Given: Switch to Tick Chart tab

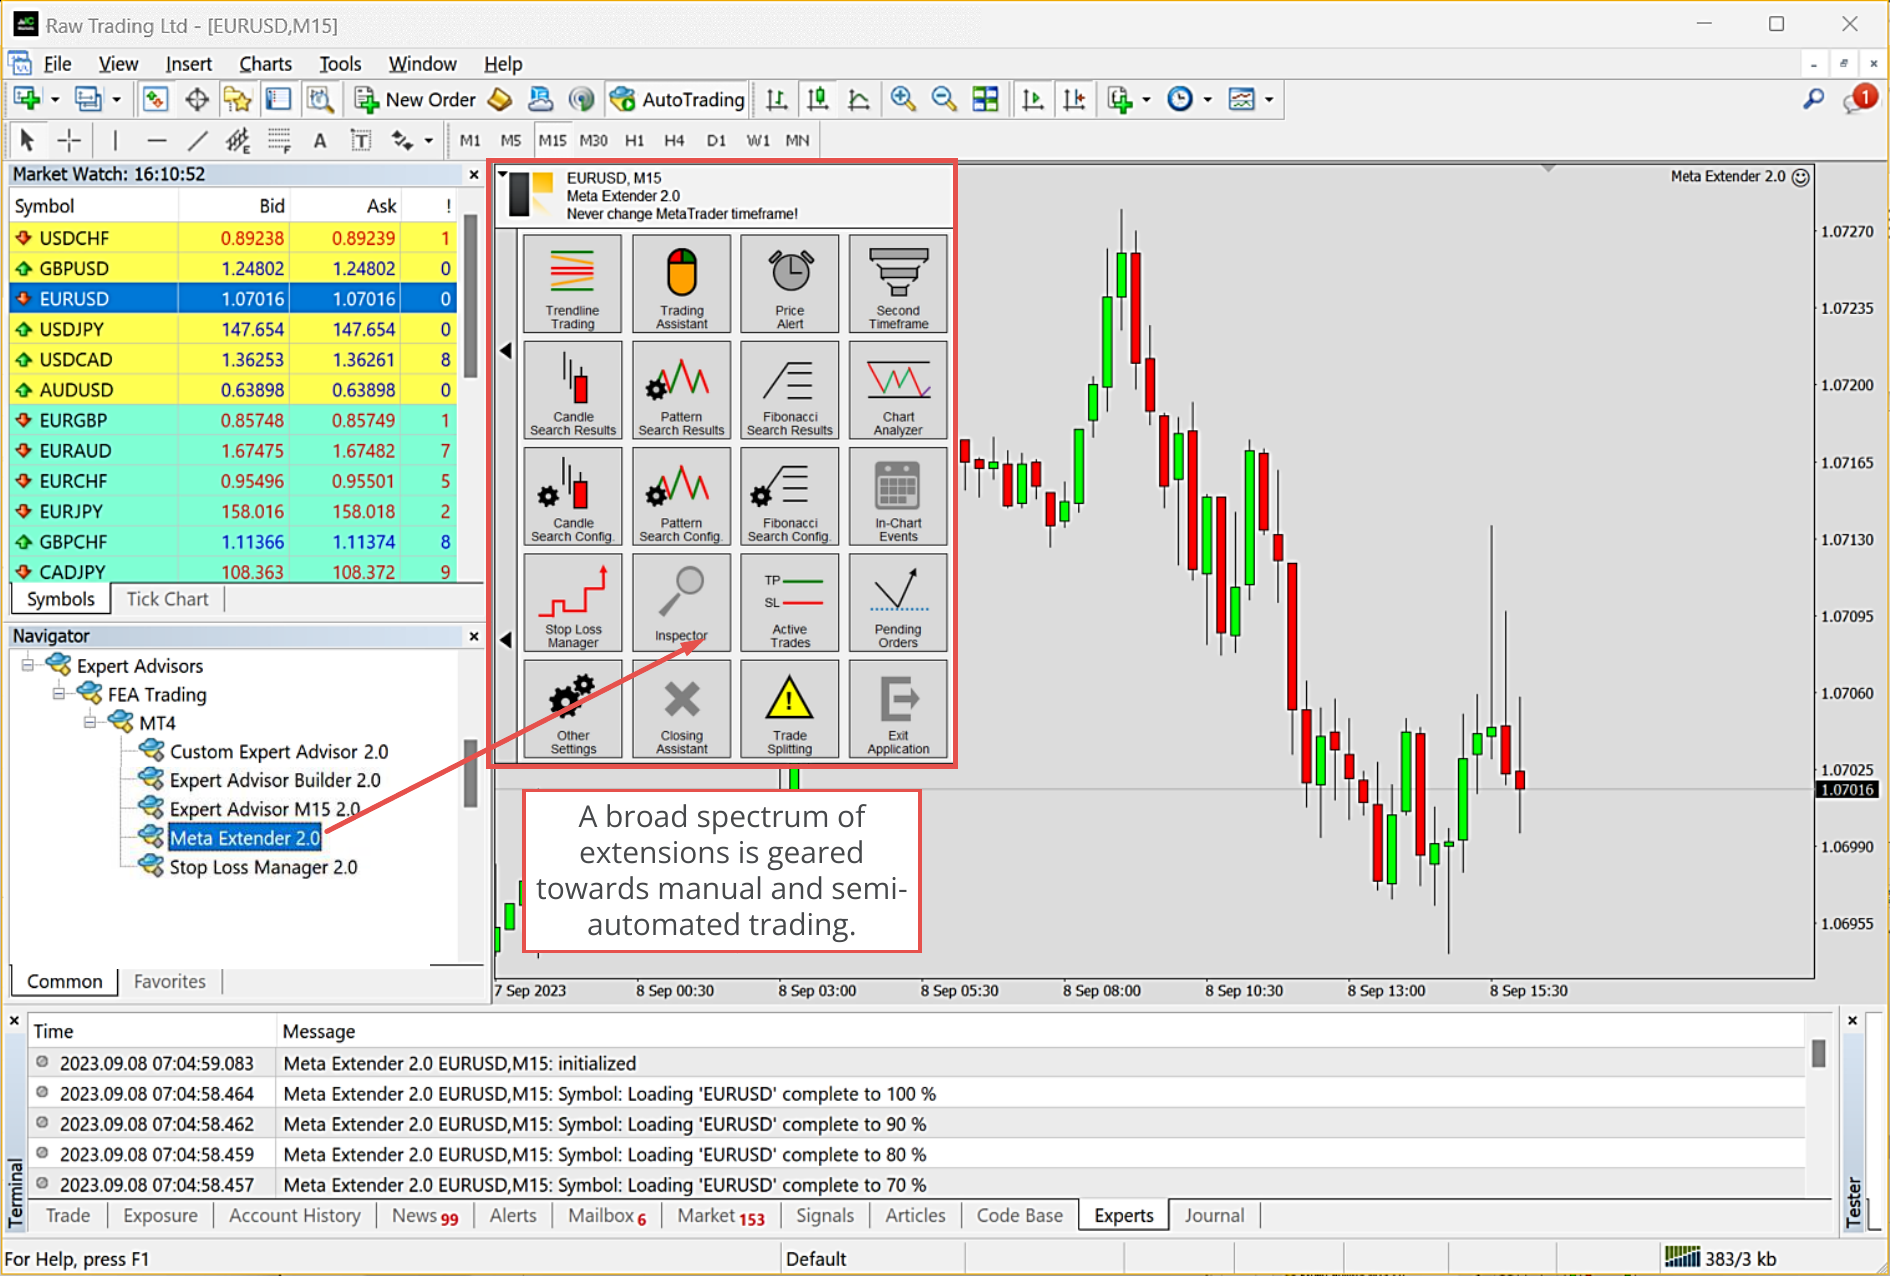Looking at the screenshot, I should tap(167, 599).
